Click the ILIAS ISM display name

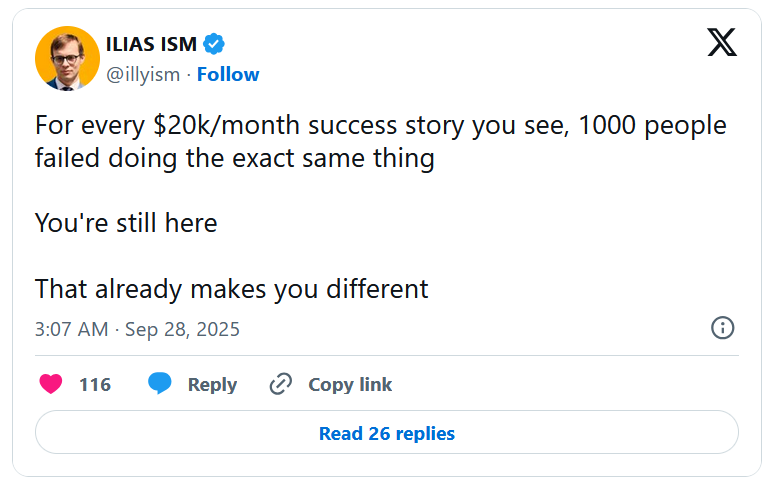point(151,44)
